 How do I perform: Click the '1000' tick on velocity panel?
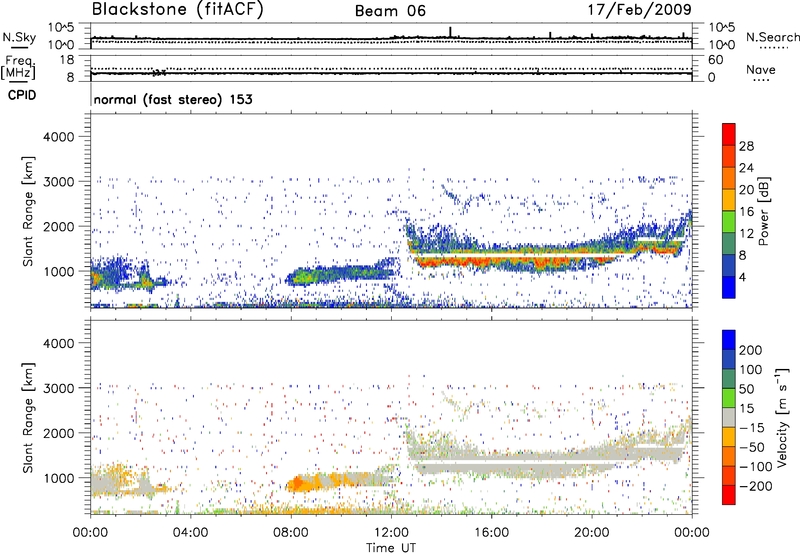pyautogui.click(x=59, y=478)
